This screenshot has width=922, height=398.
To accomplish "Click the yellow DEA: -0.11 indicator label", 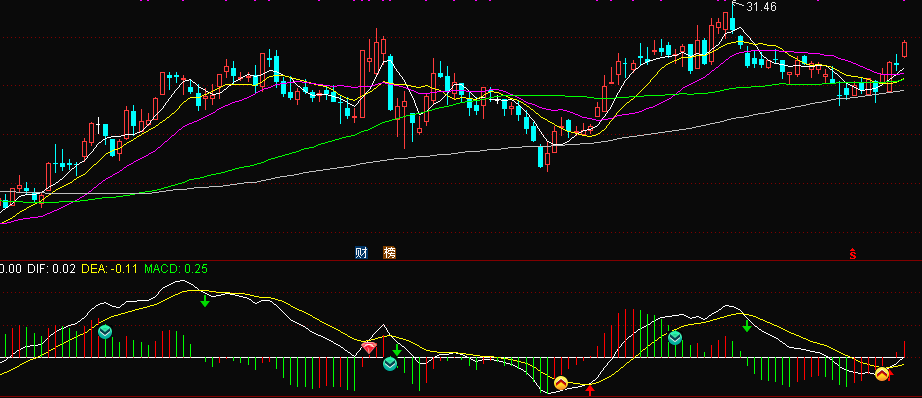I will point(109,269).
